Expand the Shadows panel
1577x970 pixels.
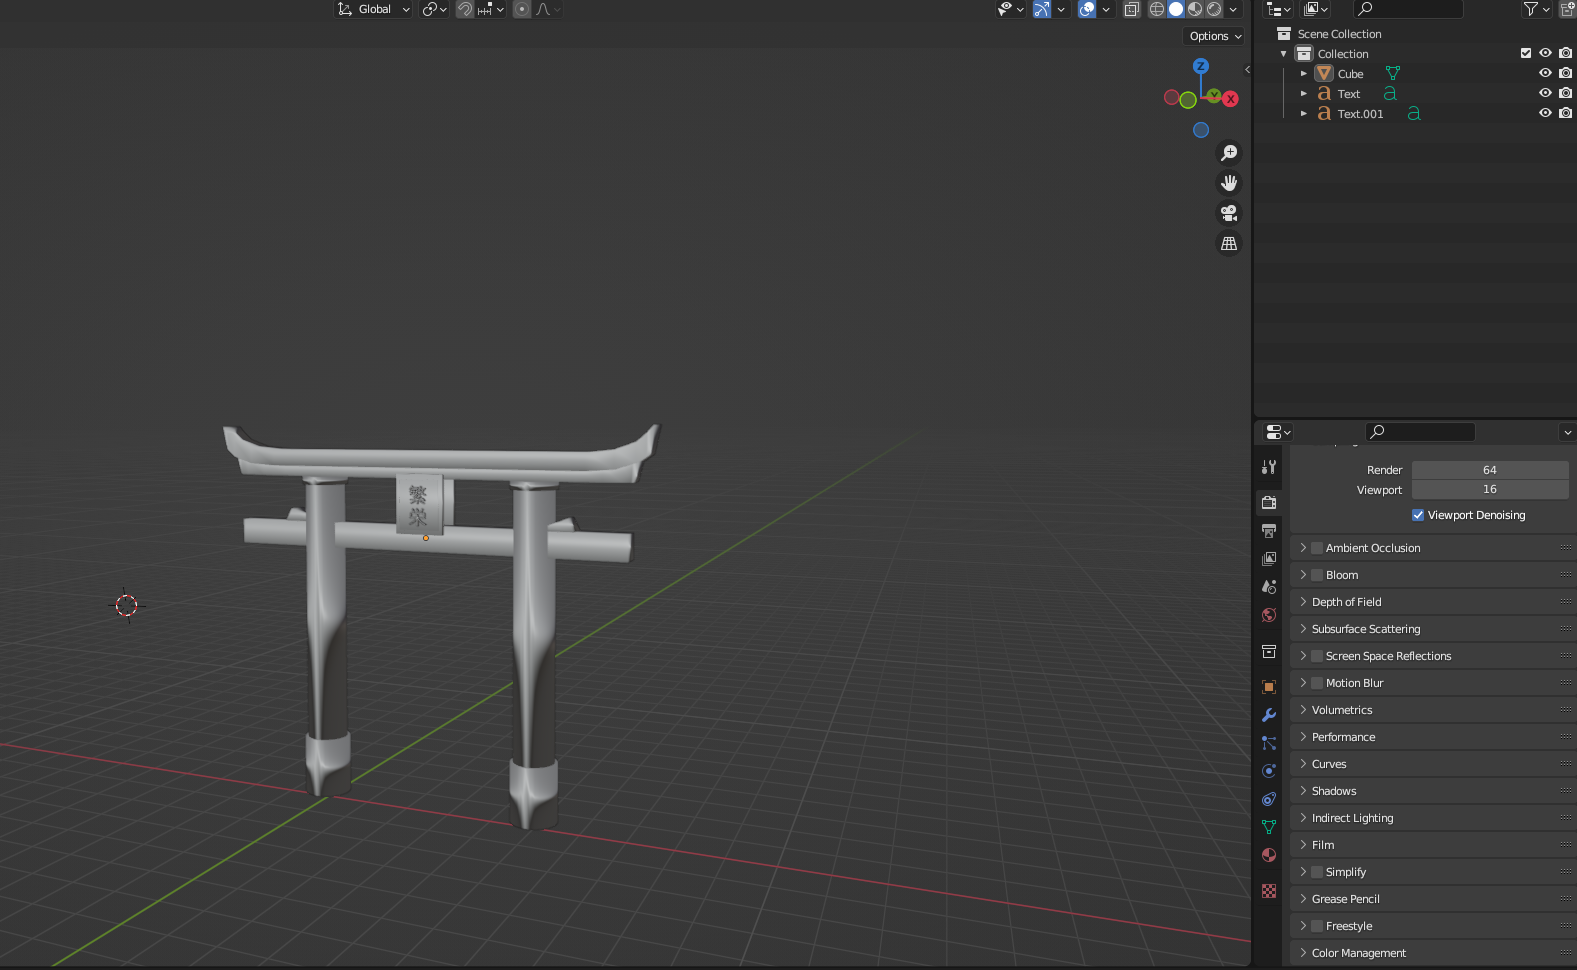click(1432, 791)
